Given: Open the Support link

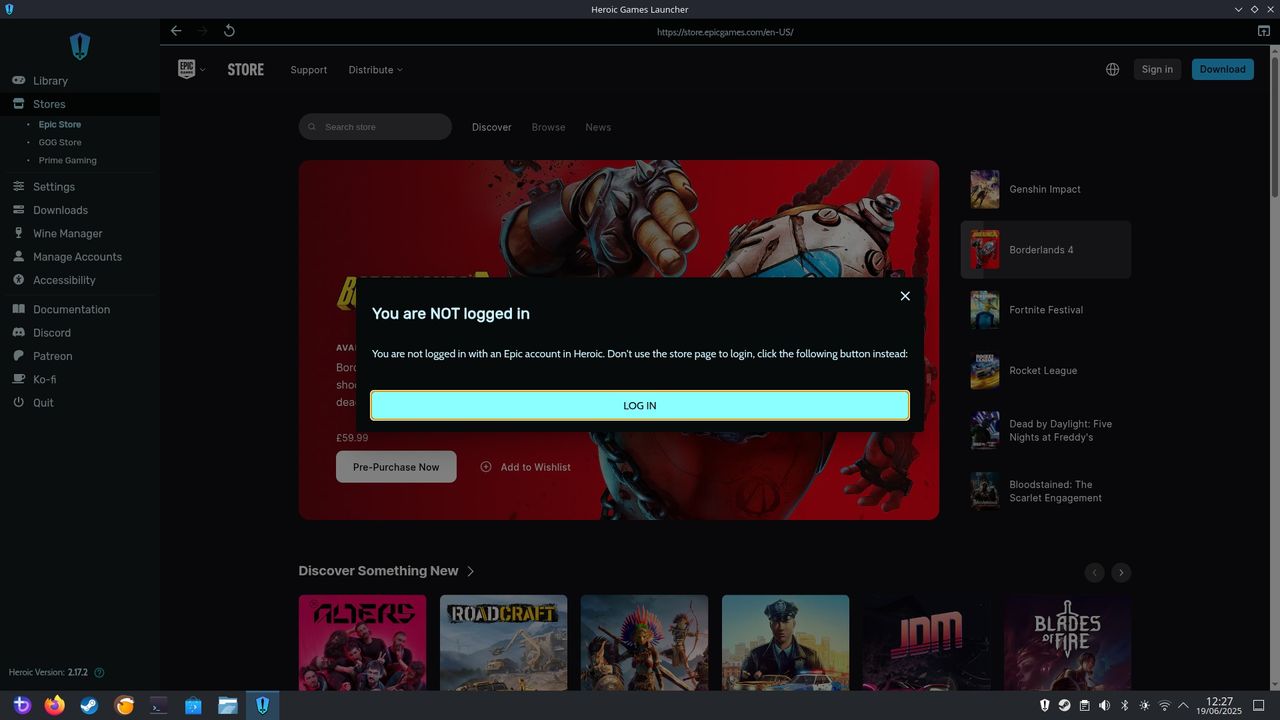Looking at the screenshot, I should click(309, 70).
